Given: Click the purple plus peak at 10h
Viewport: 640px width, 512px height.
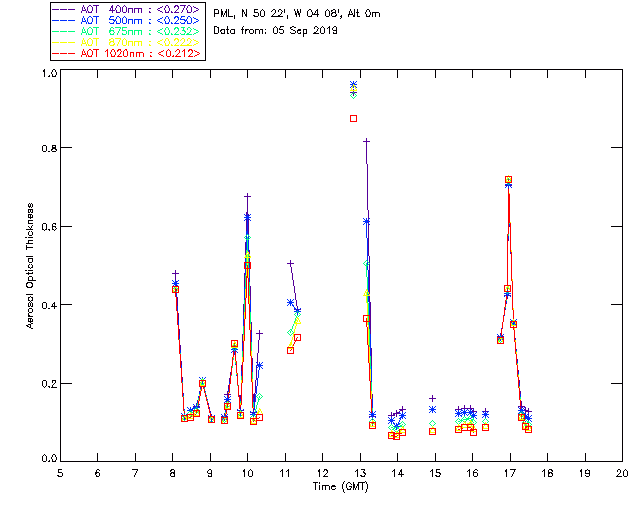Looking at the screenshot, I should (x=247, y=196).
